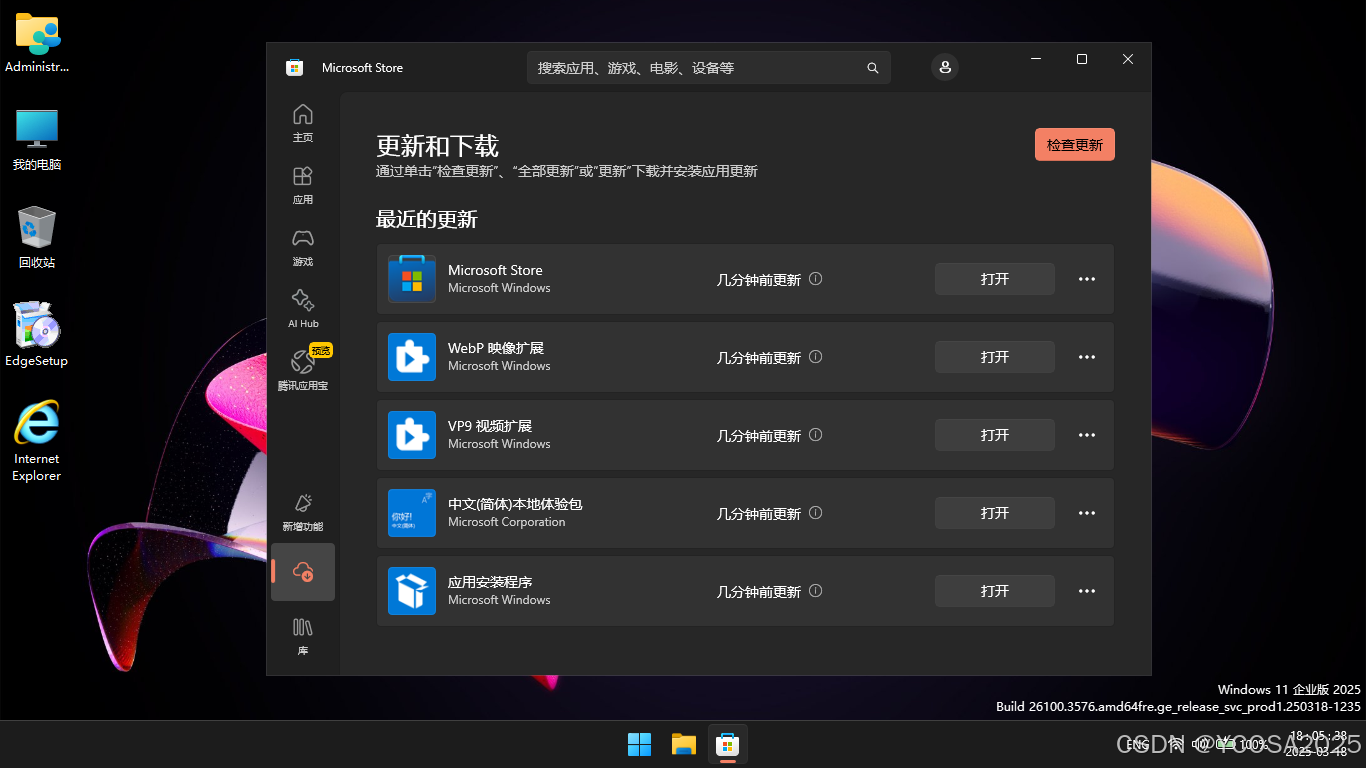This screenshot has width=1366, height=768.
Task: Open more options for Microsoft Store row
Action: 1087,279
